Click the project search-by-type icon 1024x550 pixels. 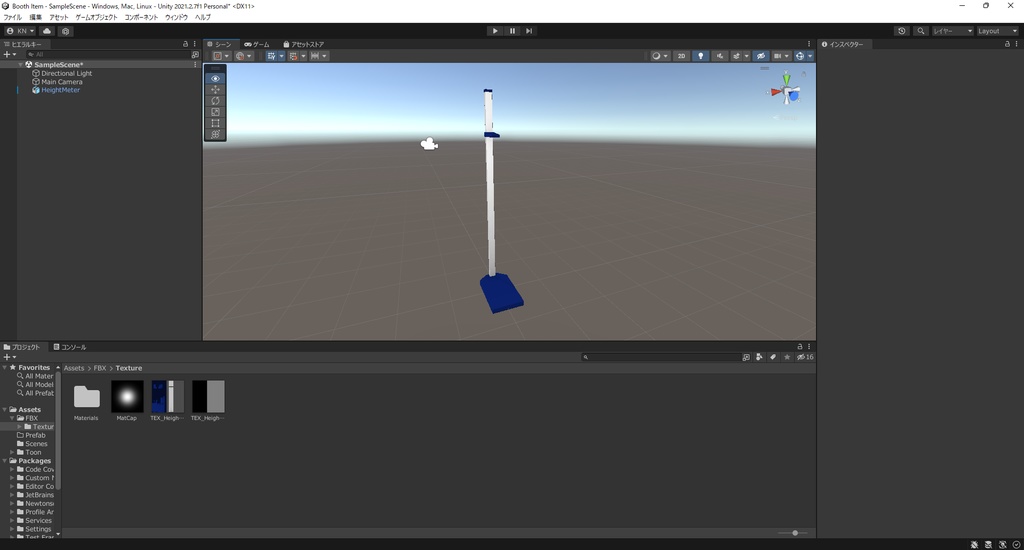pyautogui.click(x=759, y=357)
